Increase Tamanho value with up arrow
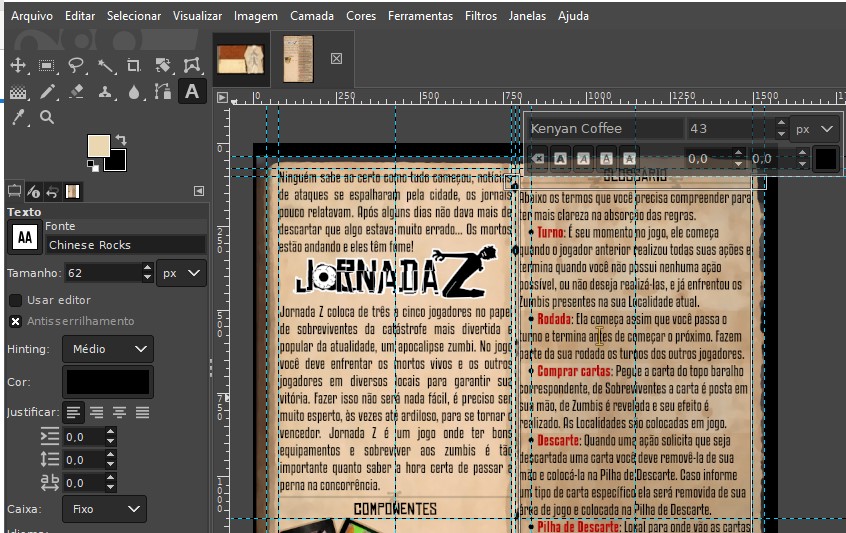 point(147,268)
